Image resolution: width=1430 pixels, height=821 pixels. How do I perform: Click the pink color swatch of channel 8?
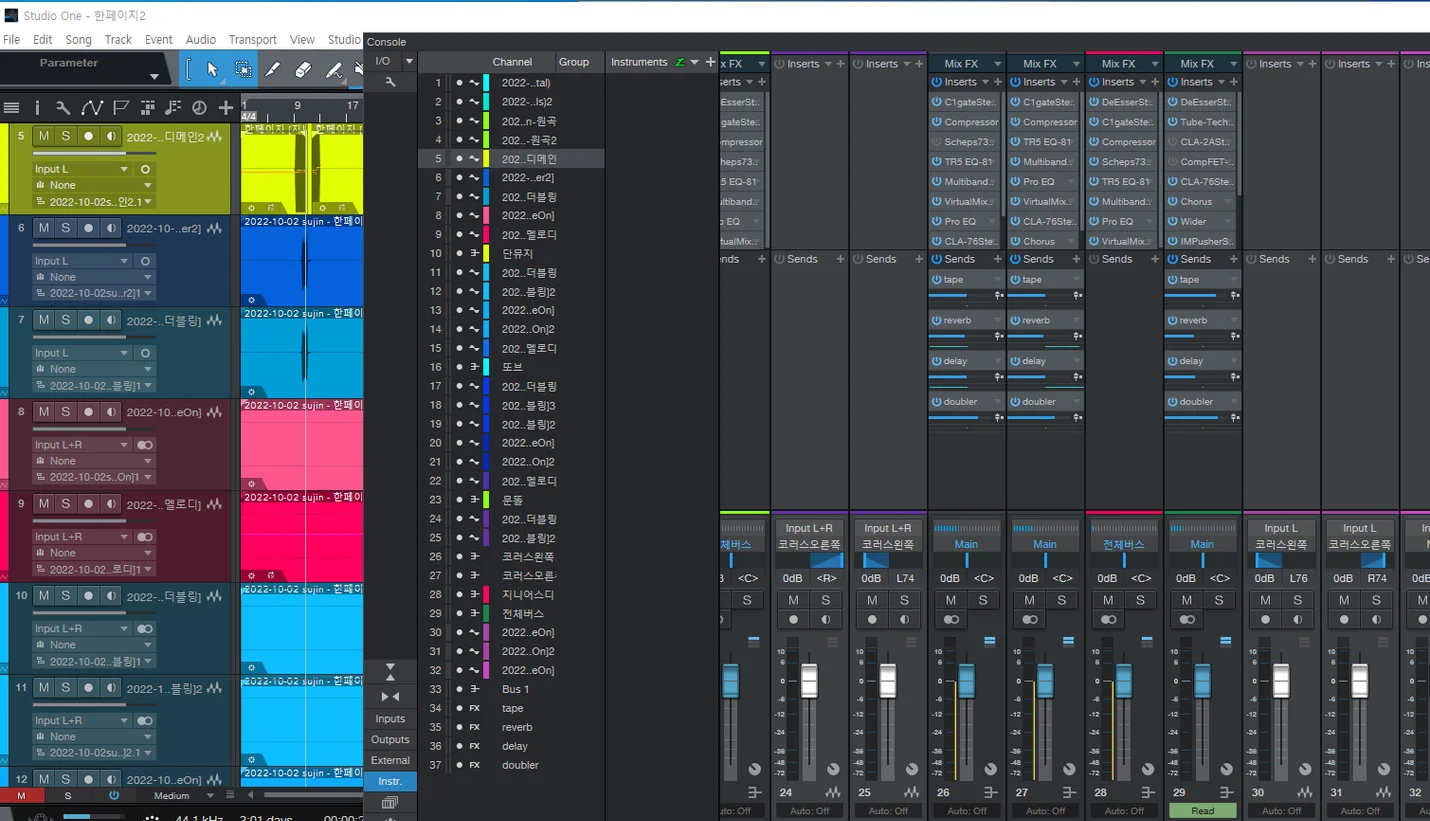(x=486, y=216)
